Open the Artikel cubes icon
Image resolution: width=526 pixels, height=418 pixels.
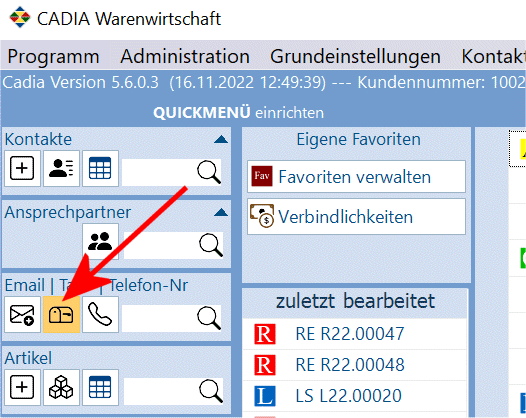(x=61, y=387)
